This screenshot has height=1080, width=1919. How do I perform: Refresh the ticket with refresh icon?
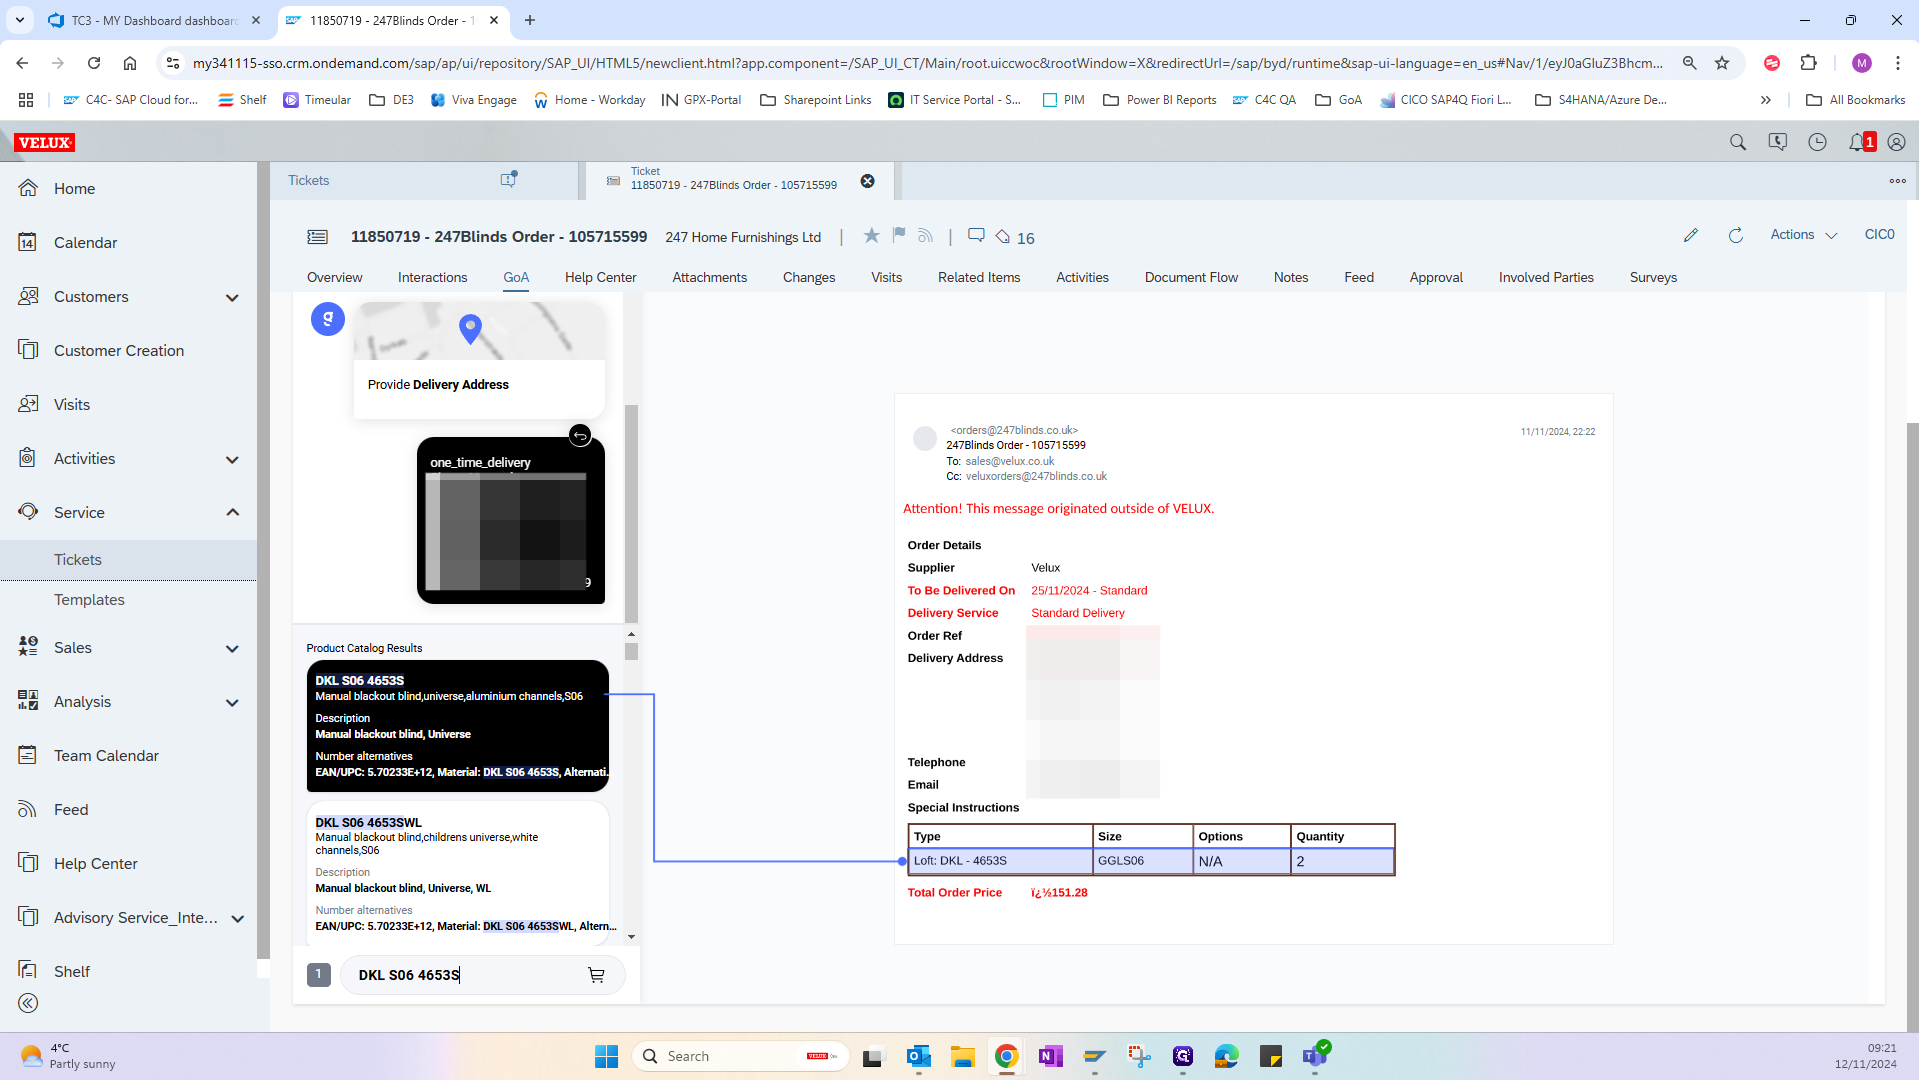tap(1736, 235)
